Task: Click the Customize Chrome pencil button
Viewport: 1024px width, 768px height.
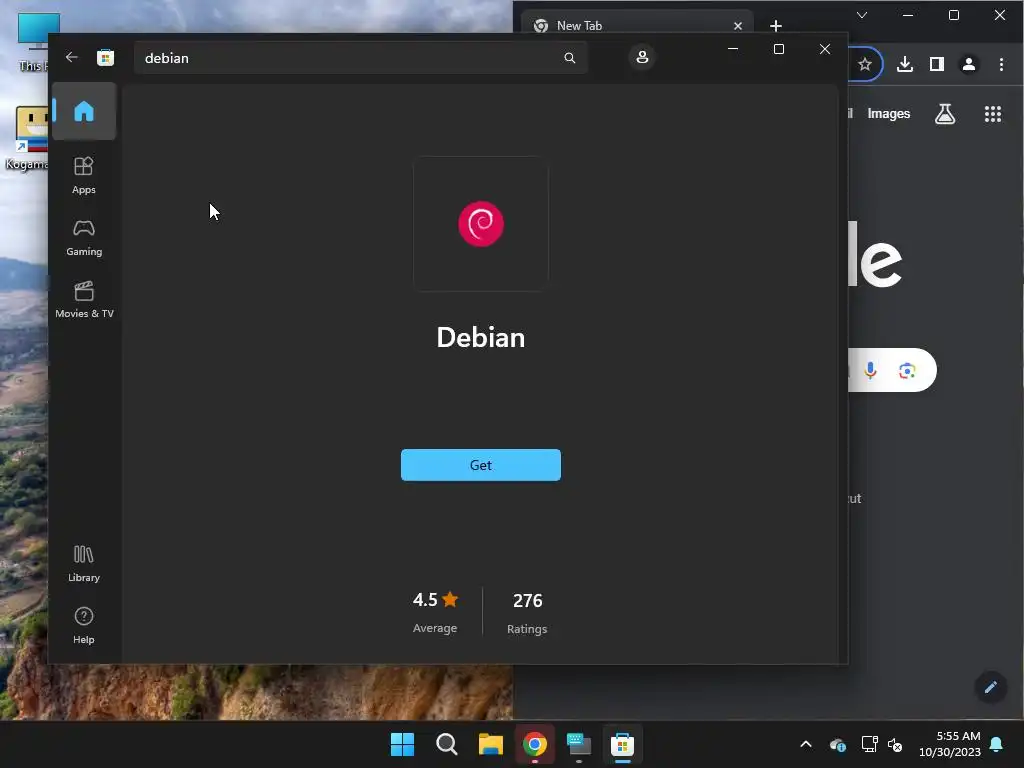Action: pos(990,687)
